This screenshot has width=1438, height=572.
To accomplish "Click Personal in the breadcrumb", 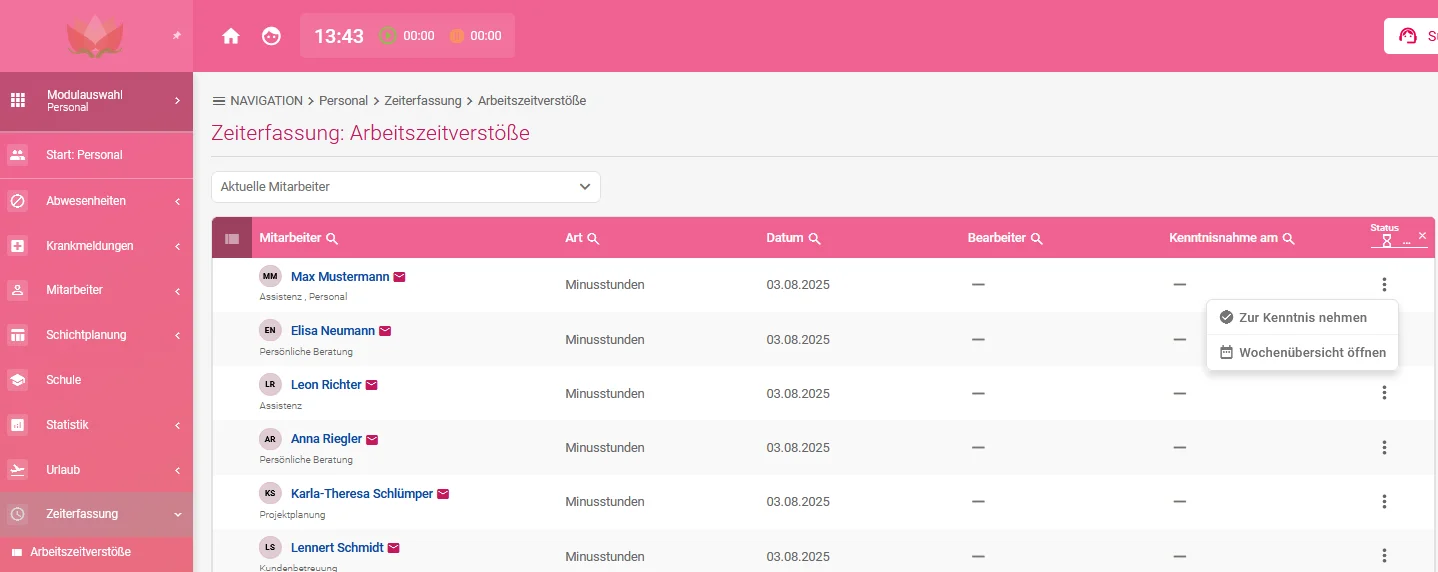I will [344, 101].
